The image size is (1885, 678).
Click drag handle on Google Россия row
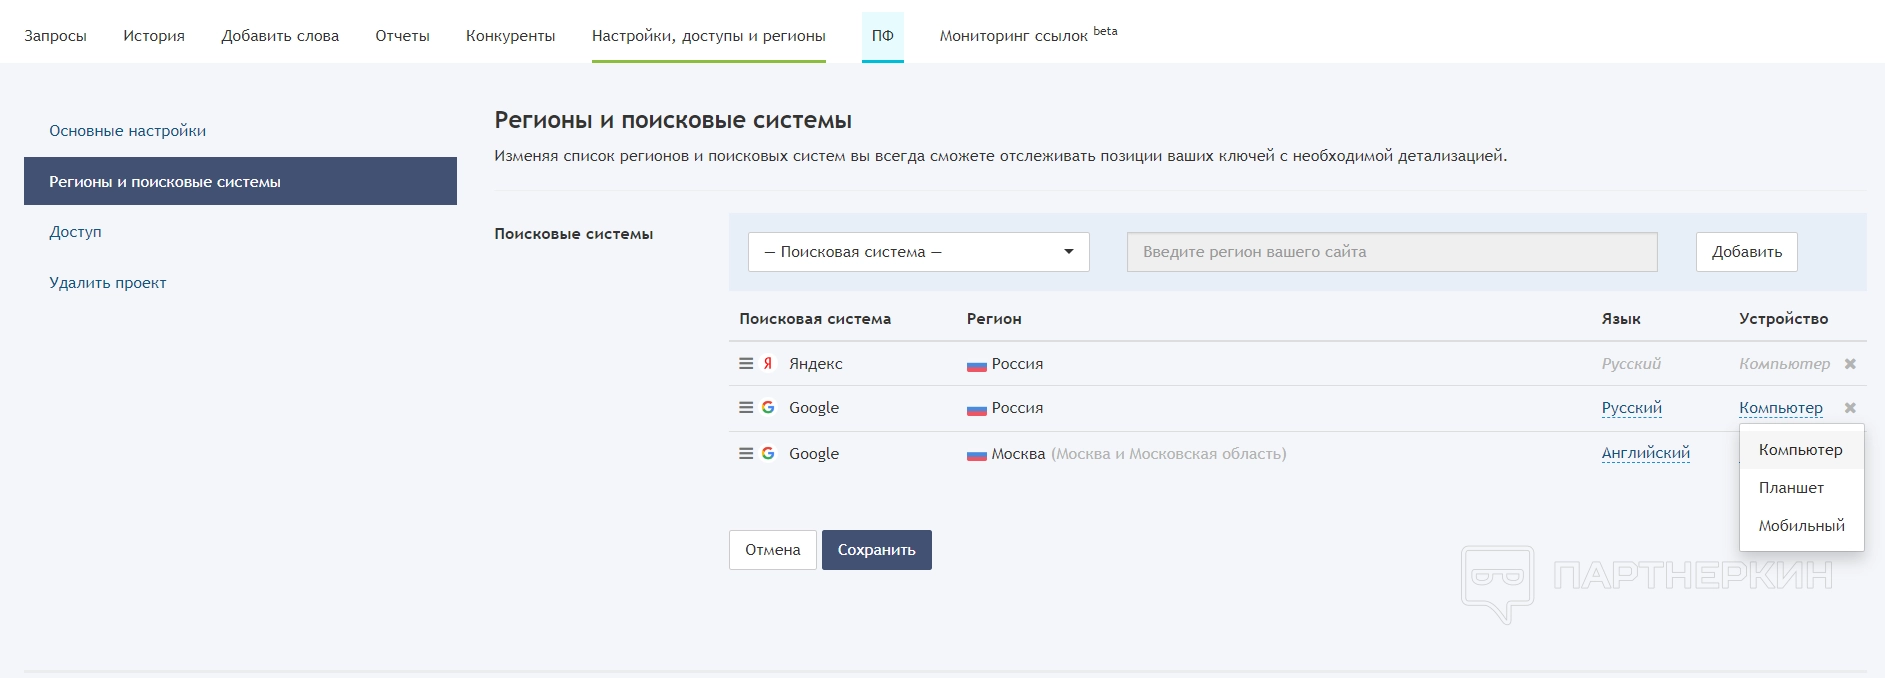[x=746, y=408]
